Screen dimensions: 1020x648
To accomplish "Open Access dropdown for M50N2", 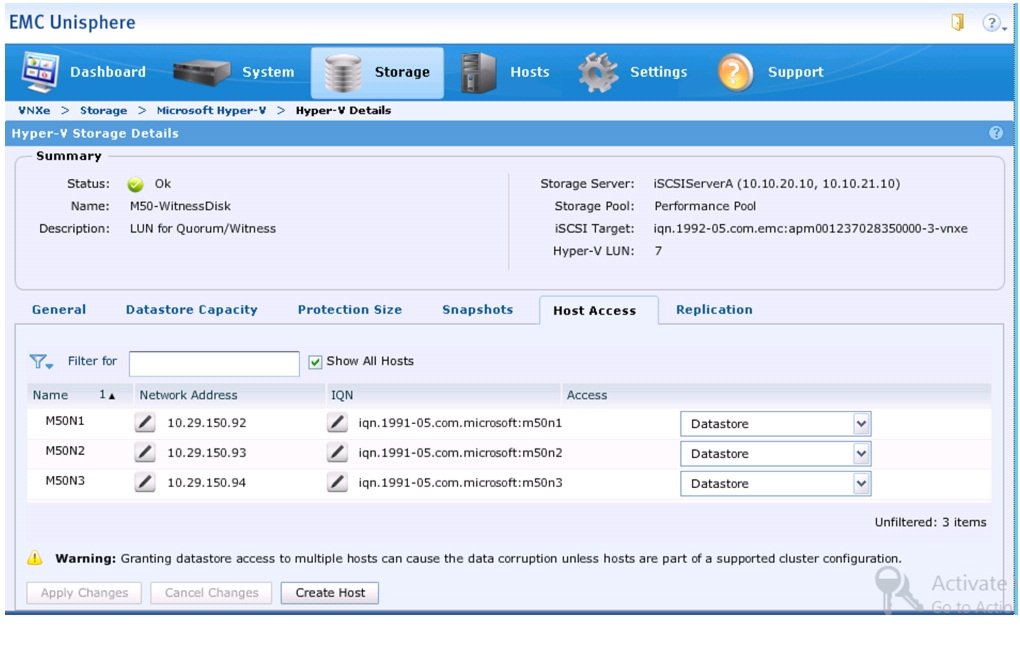I will (x=775, y=454).
